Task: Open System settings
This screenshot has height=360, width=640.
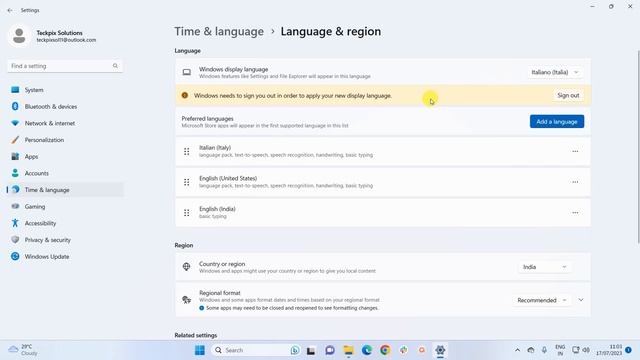Action: (x=64, y=90)
